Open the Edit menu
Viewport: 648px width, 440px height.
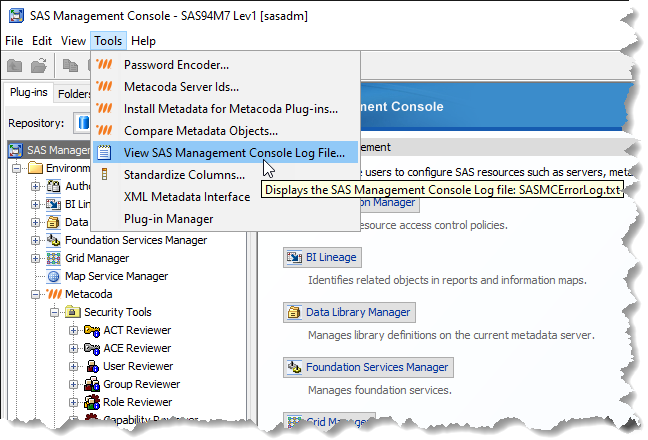[42, 41]
